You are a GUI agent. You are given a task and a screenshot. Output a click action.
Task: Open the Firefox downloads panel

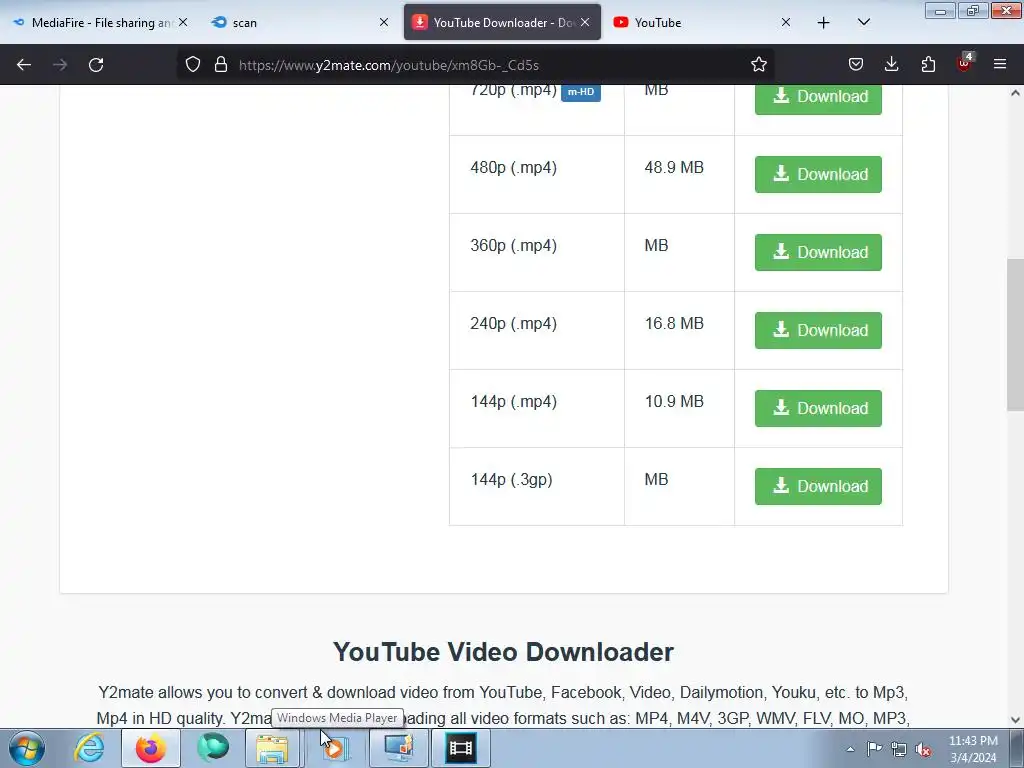click(891, 64)
